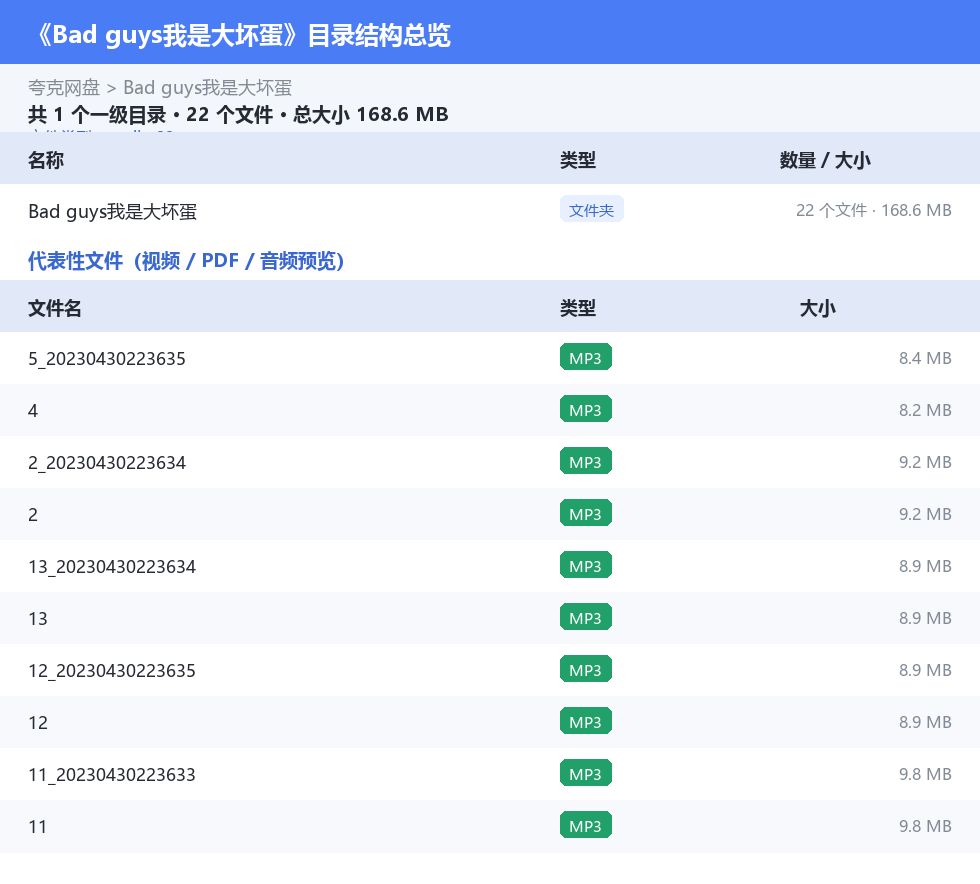
Task: Click the MP3 badge for 2_20230430223634
Action: (x=586, y=461)
